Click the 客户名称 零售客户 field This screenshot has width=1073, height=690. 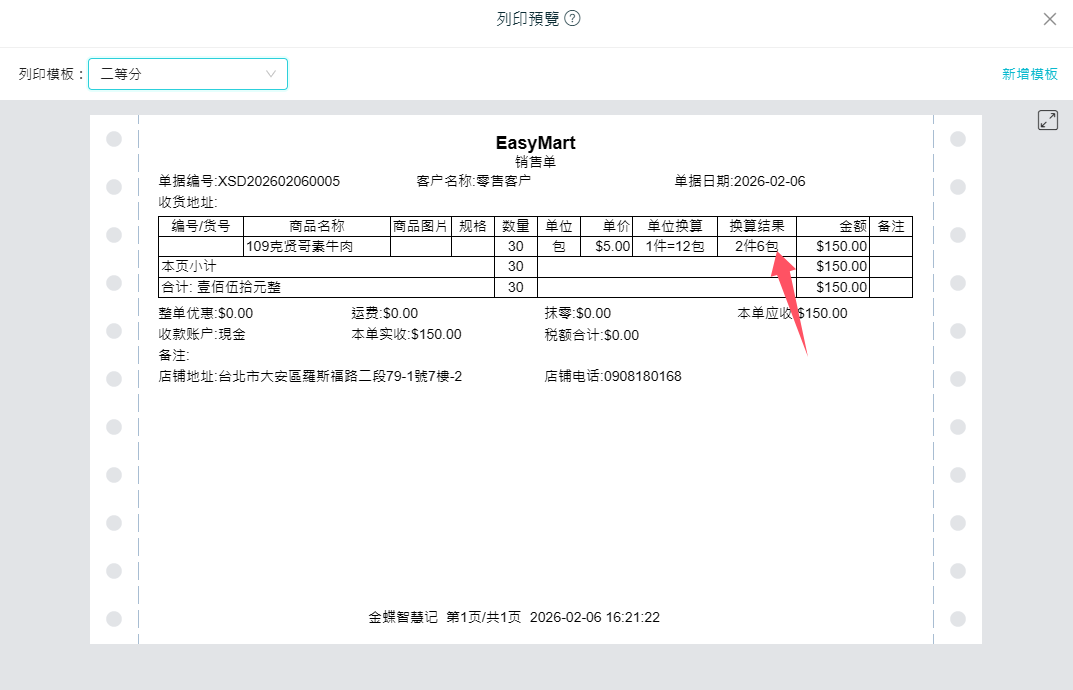coord(473,181)
